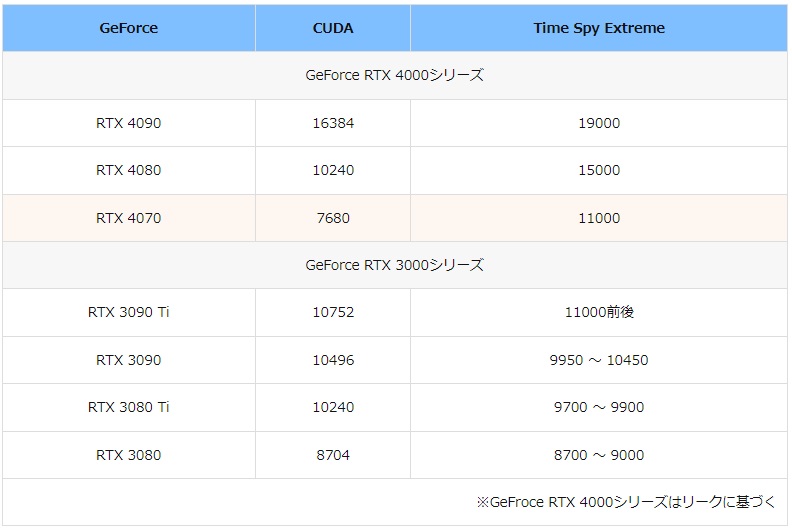Select the 10496 CUDA value cell
The height and width of the screenshot is (531, 792).
[332, 360]
